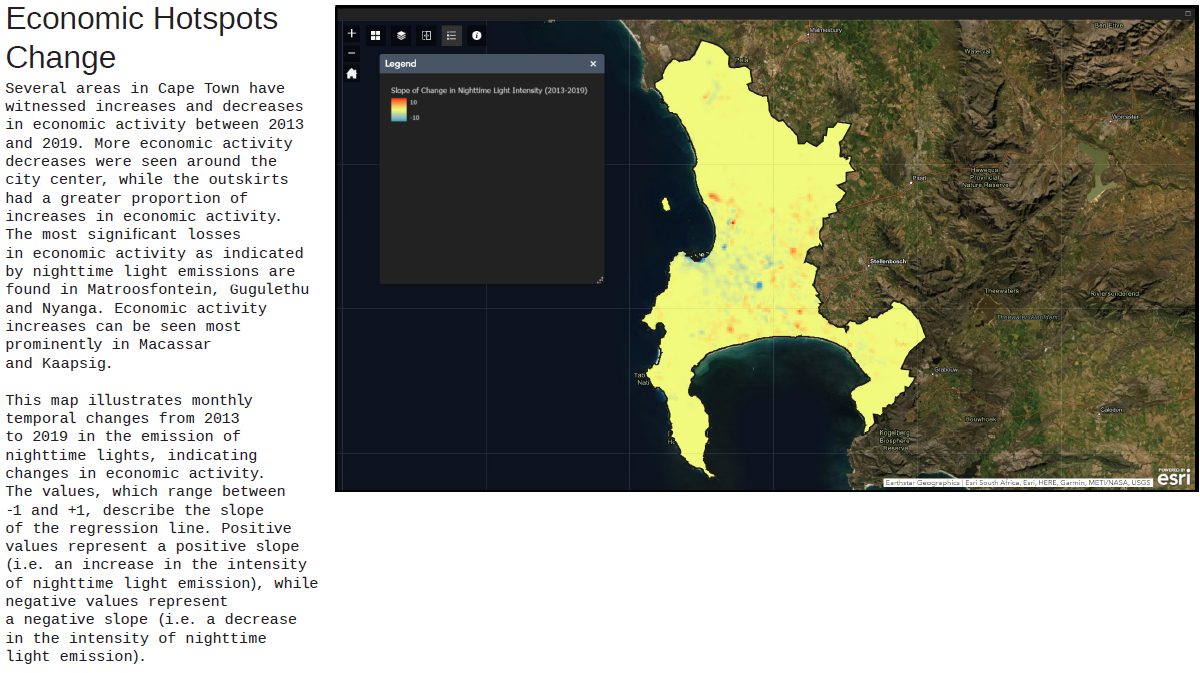Activate the swipe comparison tool icon
Image resolution: width=1200 pixels, height=673 pixels.
tap(426, 35)
